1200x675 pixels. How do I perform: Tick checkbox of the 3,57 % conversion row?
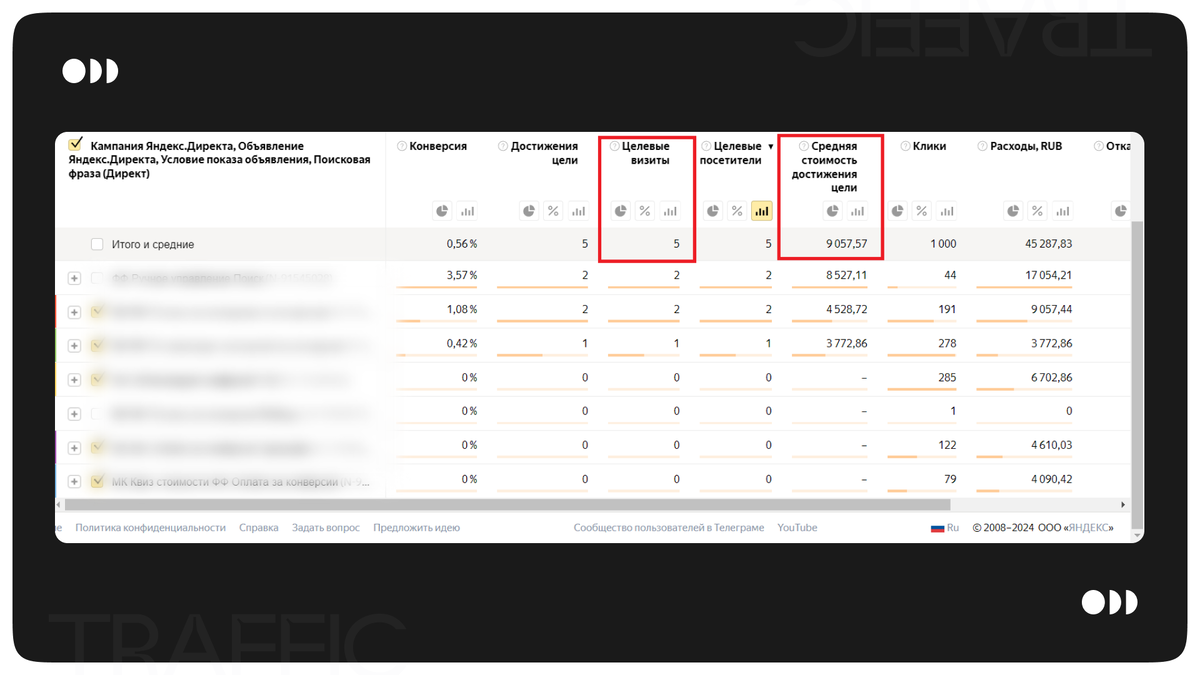pyautogui.click(x=97, y=278)
